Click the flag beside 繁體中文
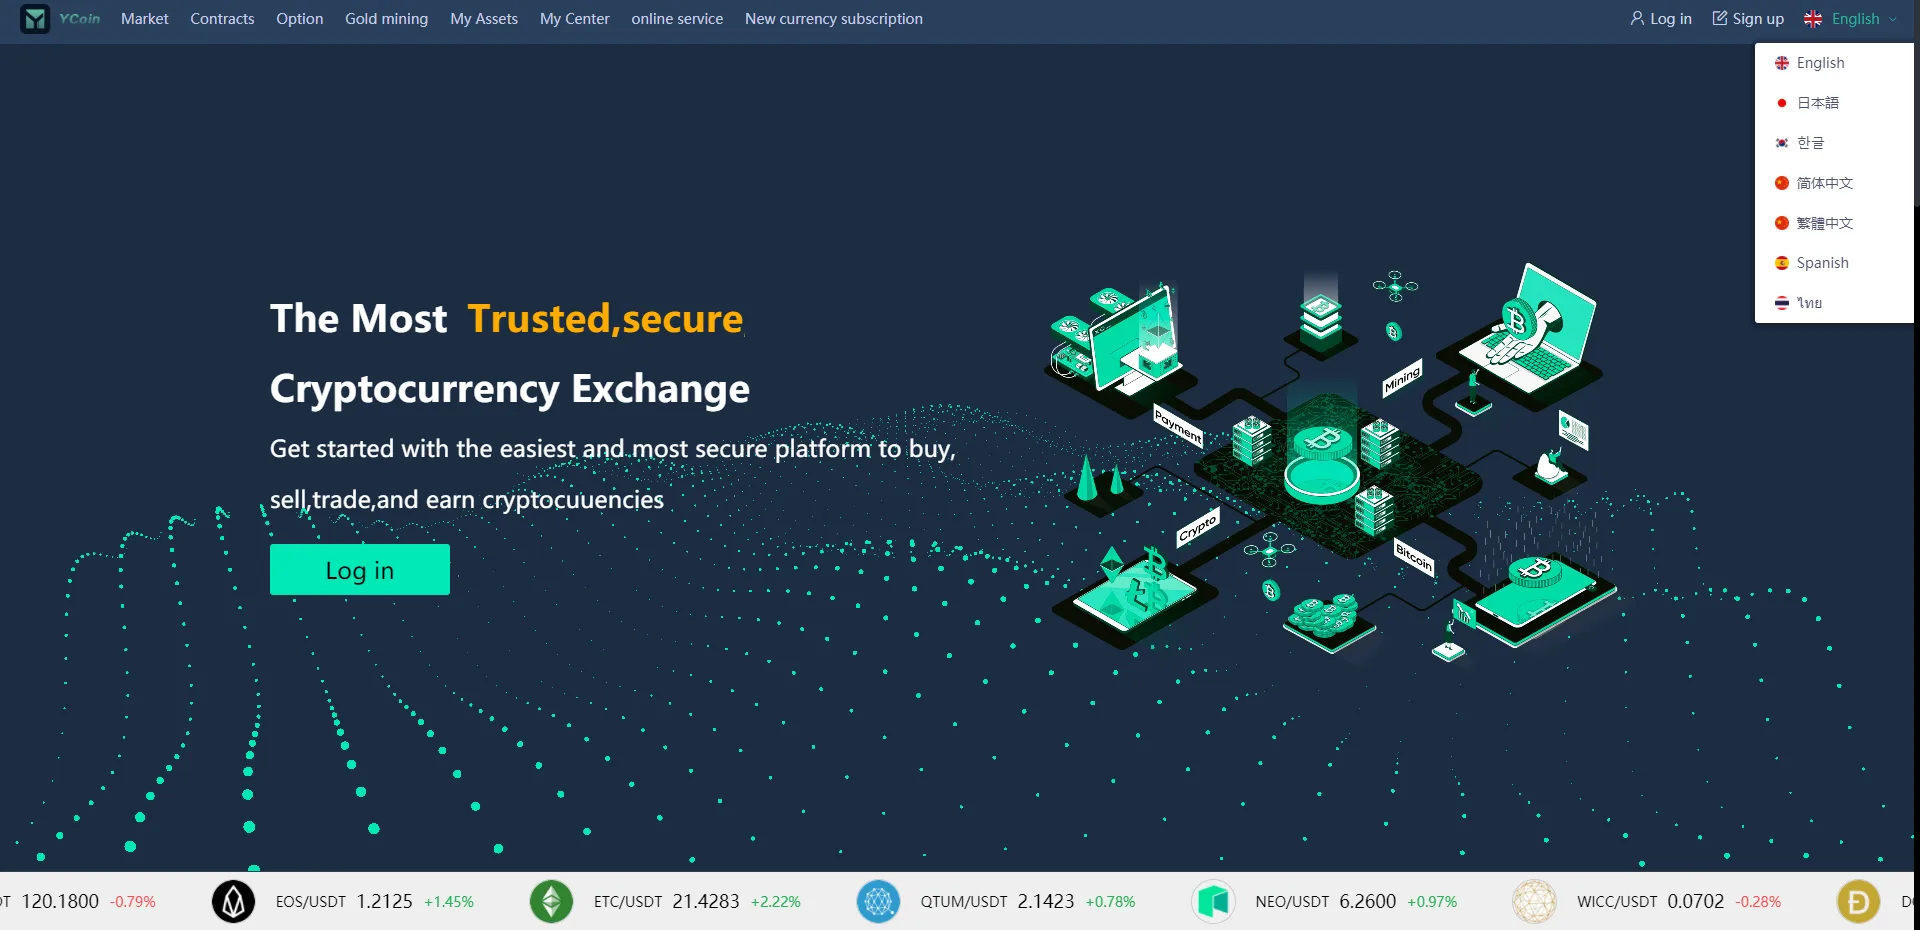The image size is (1920, 930). pyautogui.click(x=1782, y=223)
